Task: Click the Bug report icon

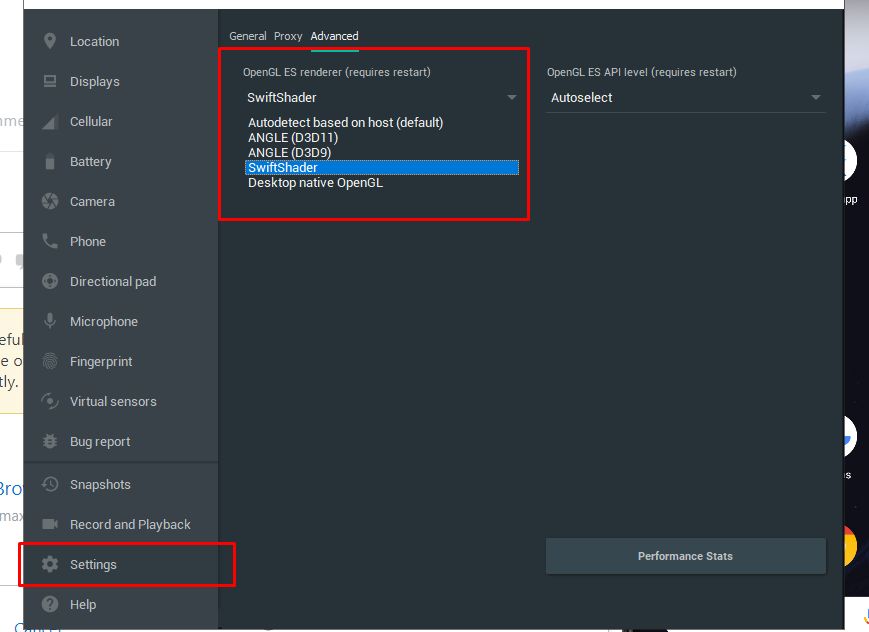Action: [50, 441]
